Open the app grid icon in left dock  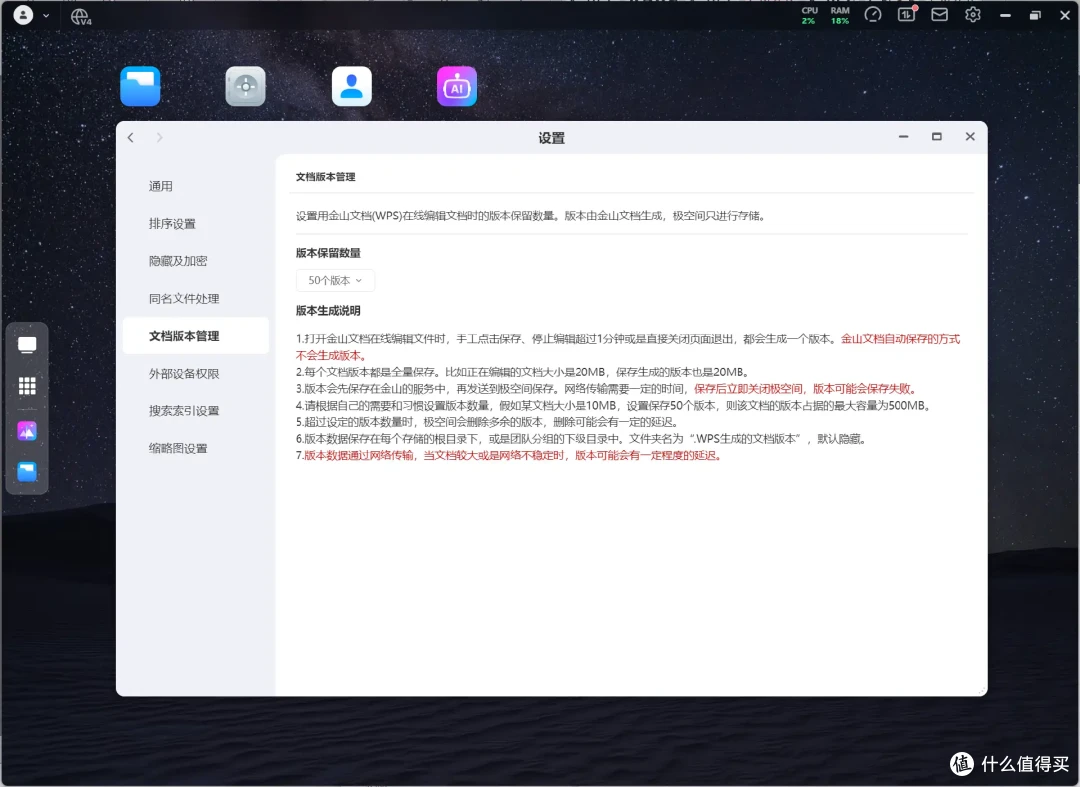[x=27, y=386]
